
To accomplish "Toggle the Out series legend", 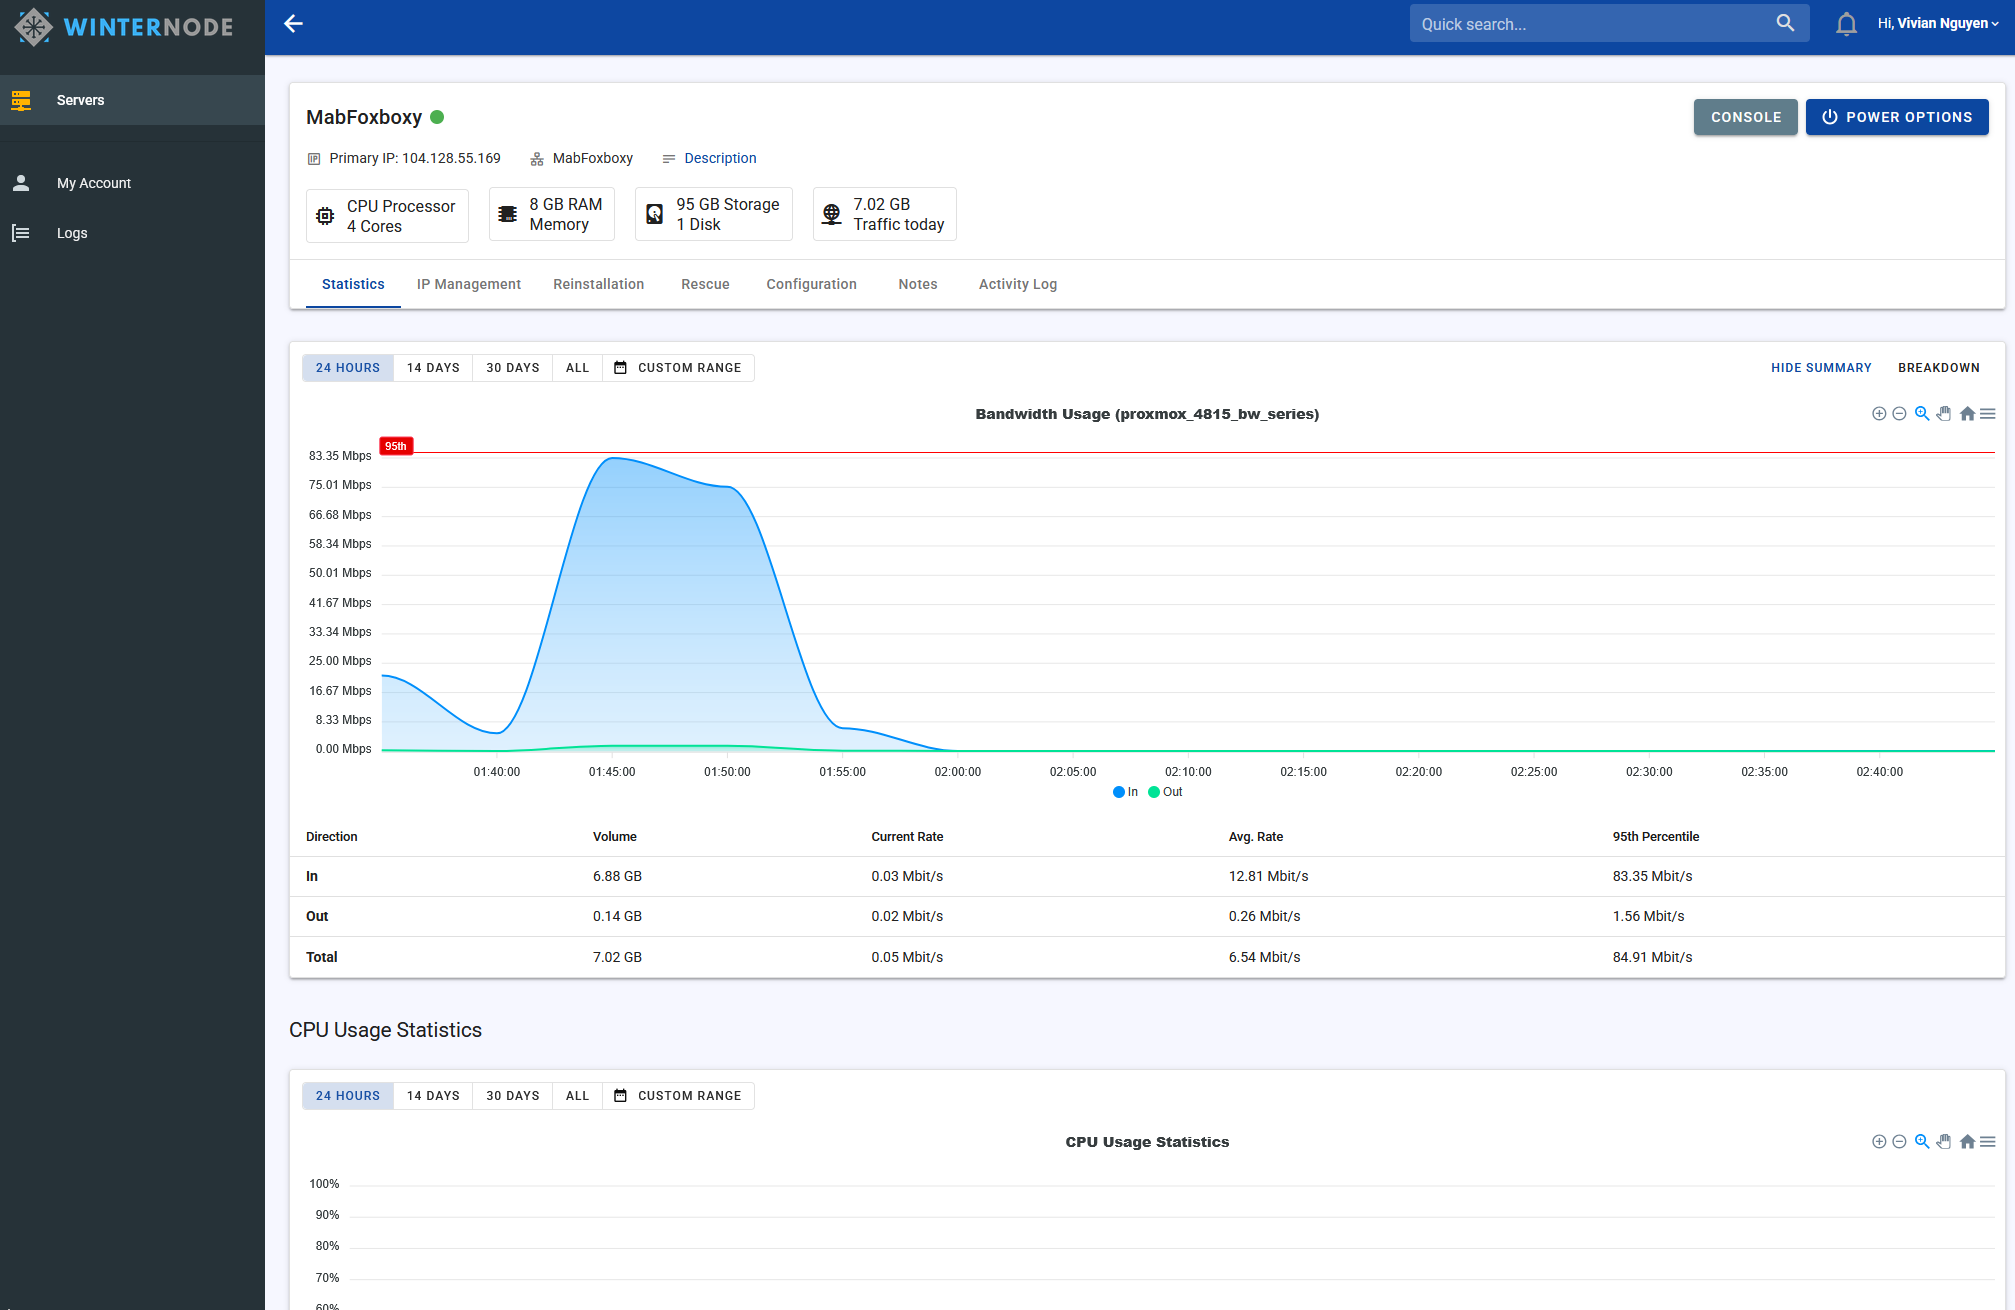I will (1165, 792).
